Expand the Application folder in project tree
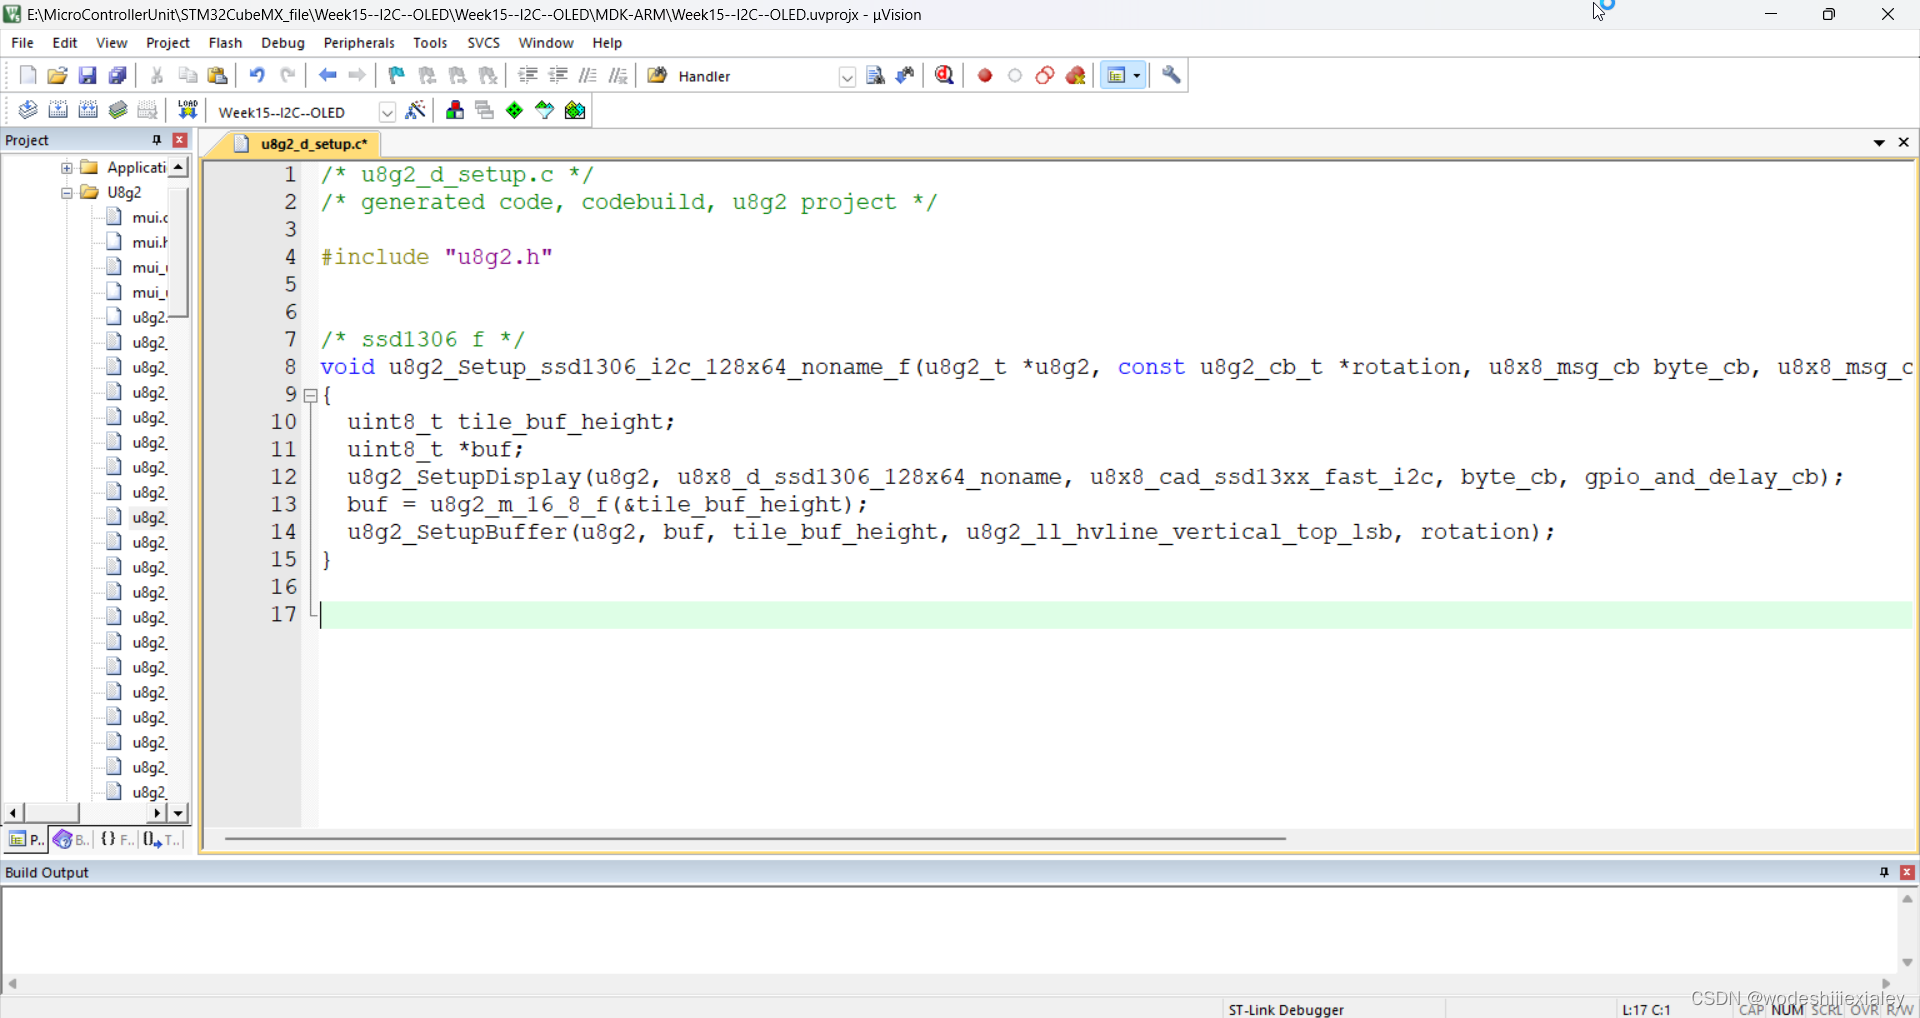 [67, 168]
